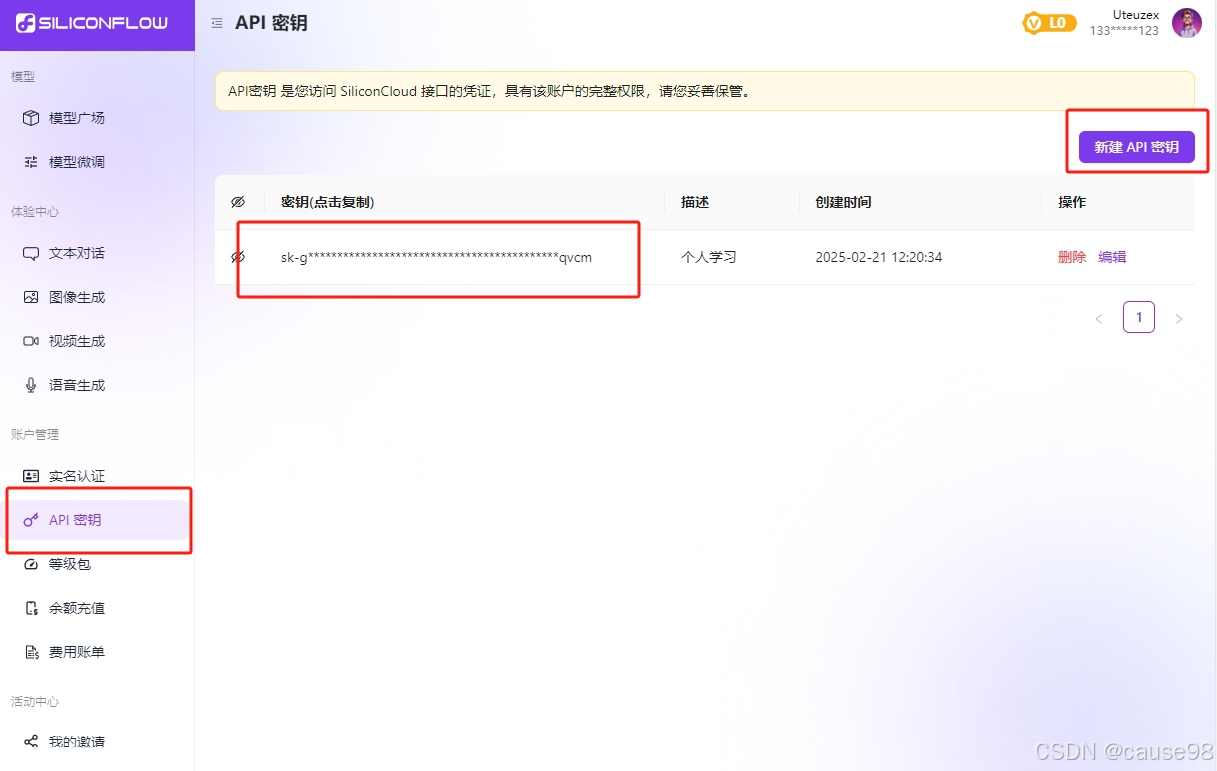Click the 余额充值 wallet icon

(31, 608)
